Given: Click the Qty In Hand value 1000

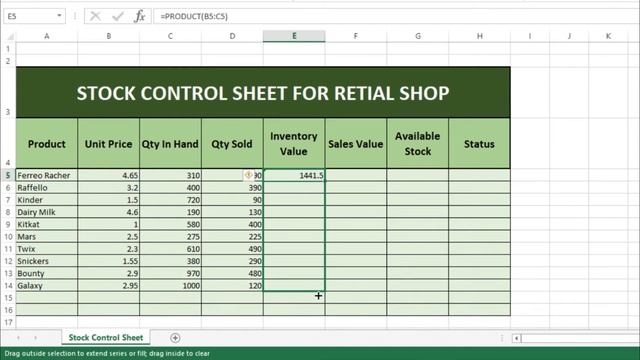Looking at the screenshot, I should point(170,285).
